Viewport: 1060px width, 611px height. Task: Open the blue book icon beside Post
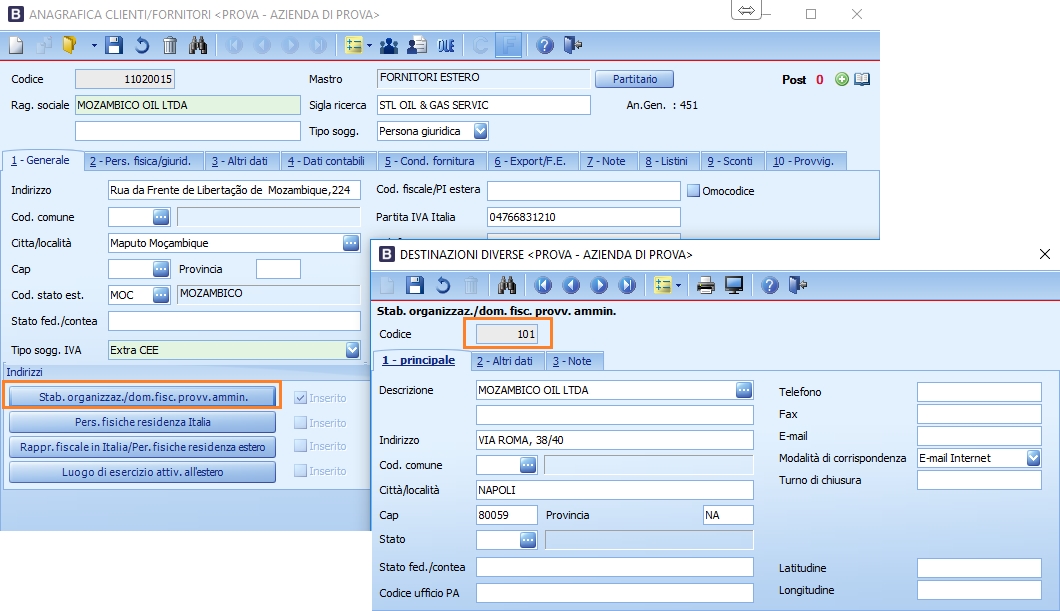coord(861,80)
